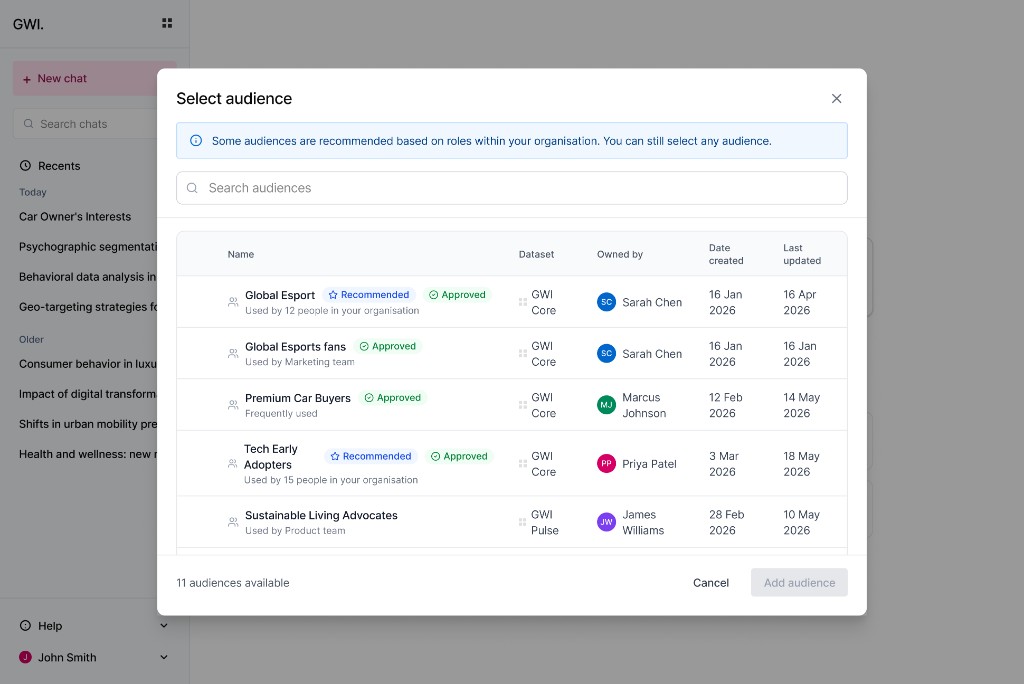This screenshot has height=684, width=1024.
Task: Click the audience icon beside Tech Early Adopters
Action: 232,464
